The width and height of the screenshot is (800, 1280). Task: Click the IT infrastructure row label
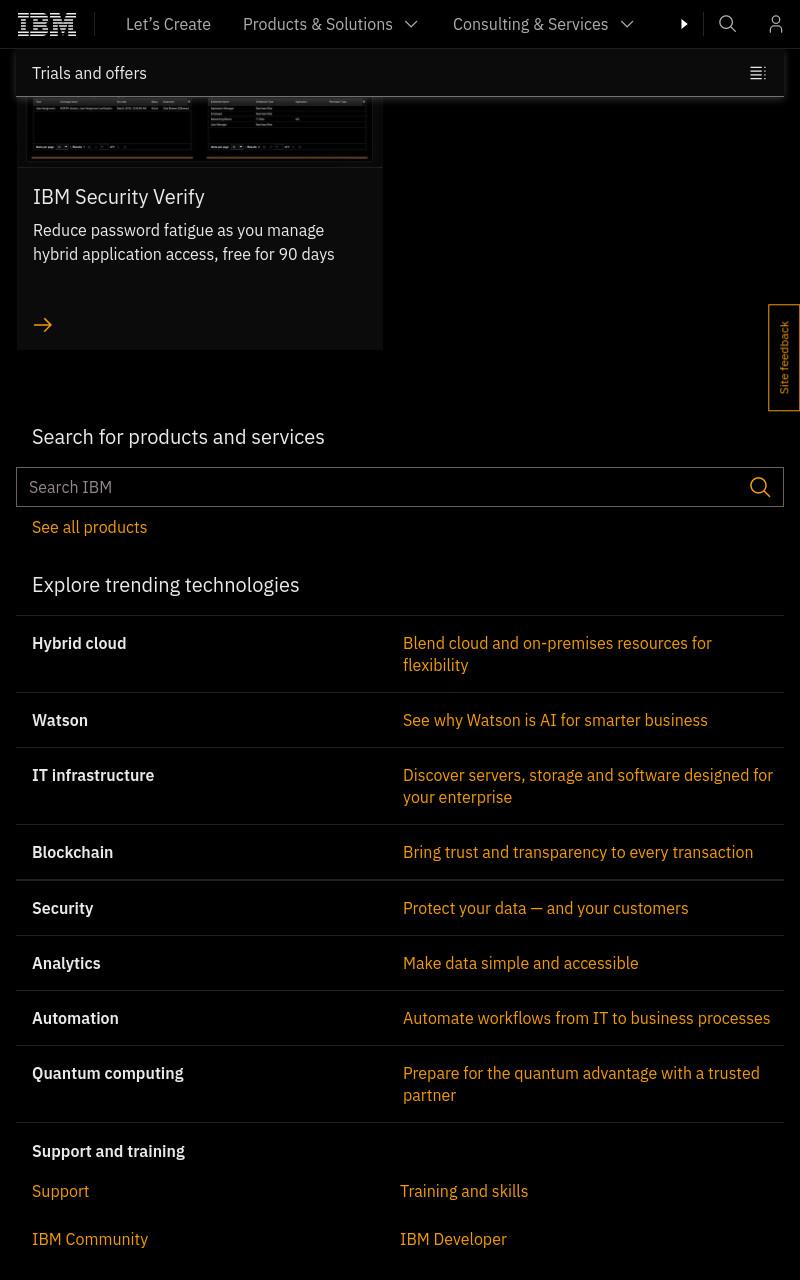[93, 775]
